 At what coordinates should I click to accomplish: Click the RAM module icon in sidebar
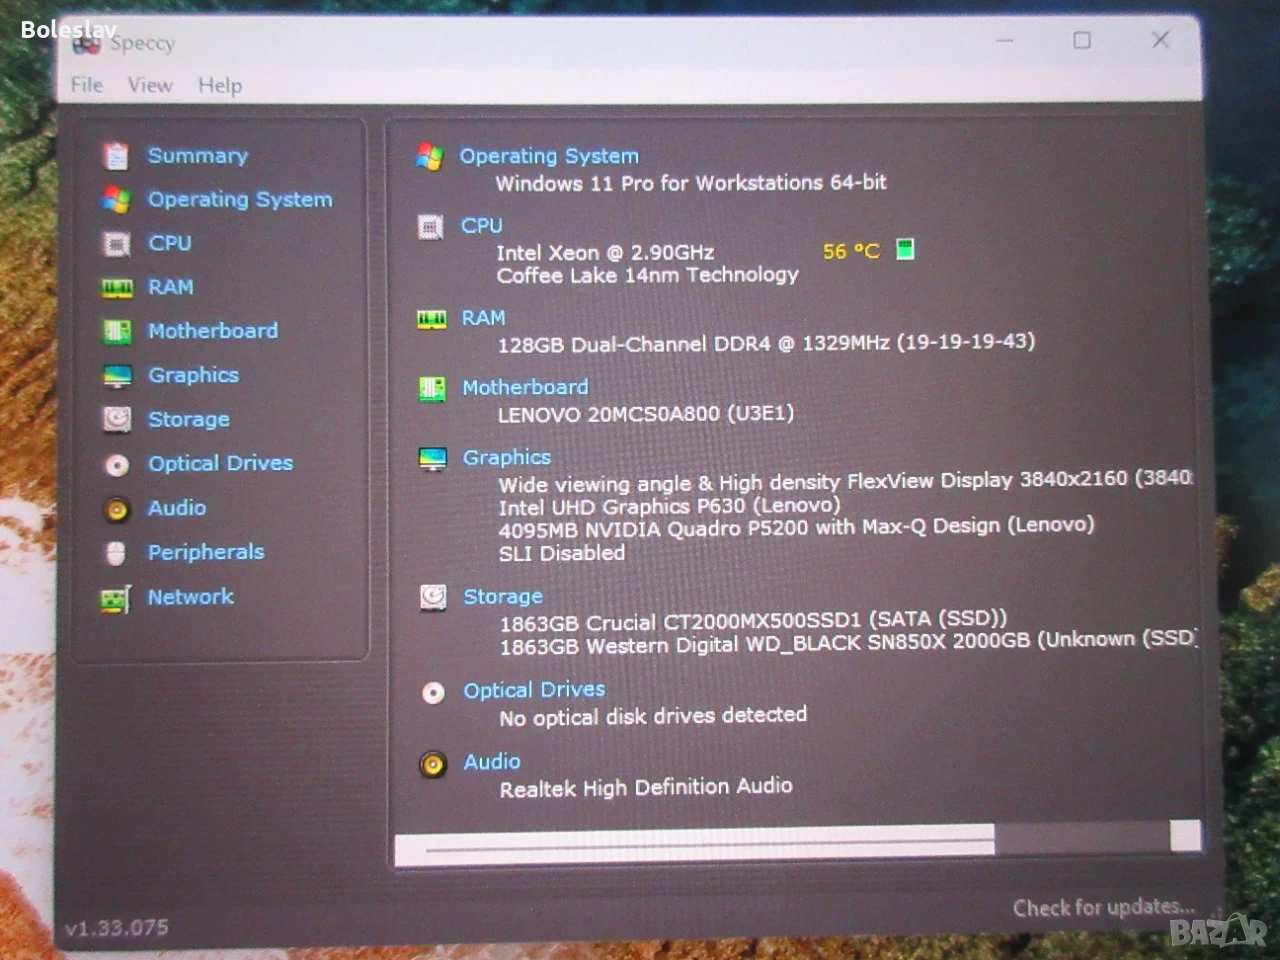(x=117, y=288)
